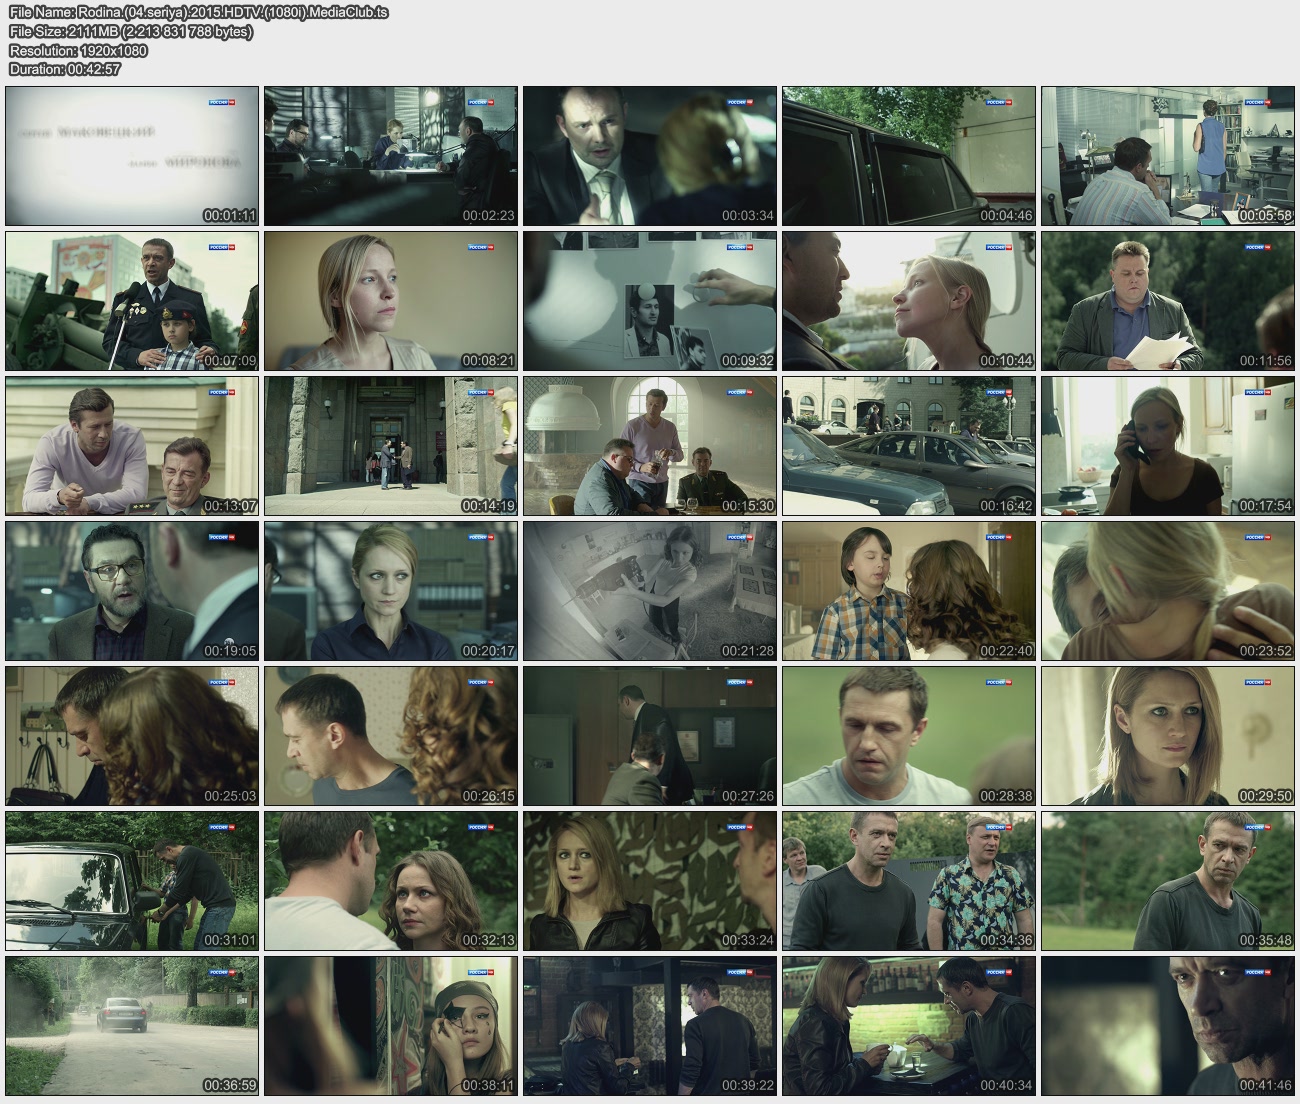Image resolution: width=1300 pixels, height=1104 pixels.
Task: Select the parked cars thumbnail at 00:16:42
Action: coord(908,446)
